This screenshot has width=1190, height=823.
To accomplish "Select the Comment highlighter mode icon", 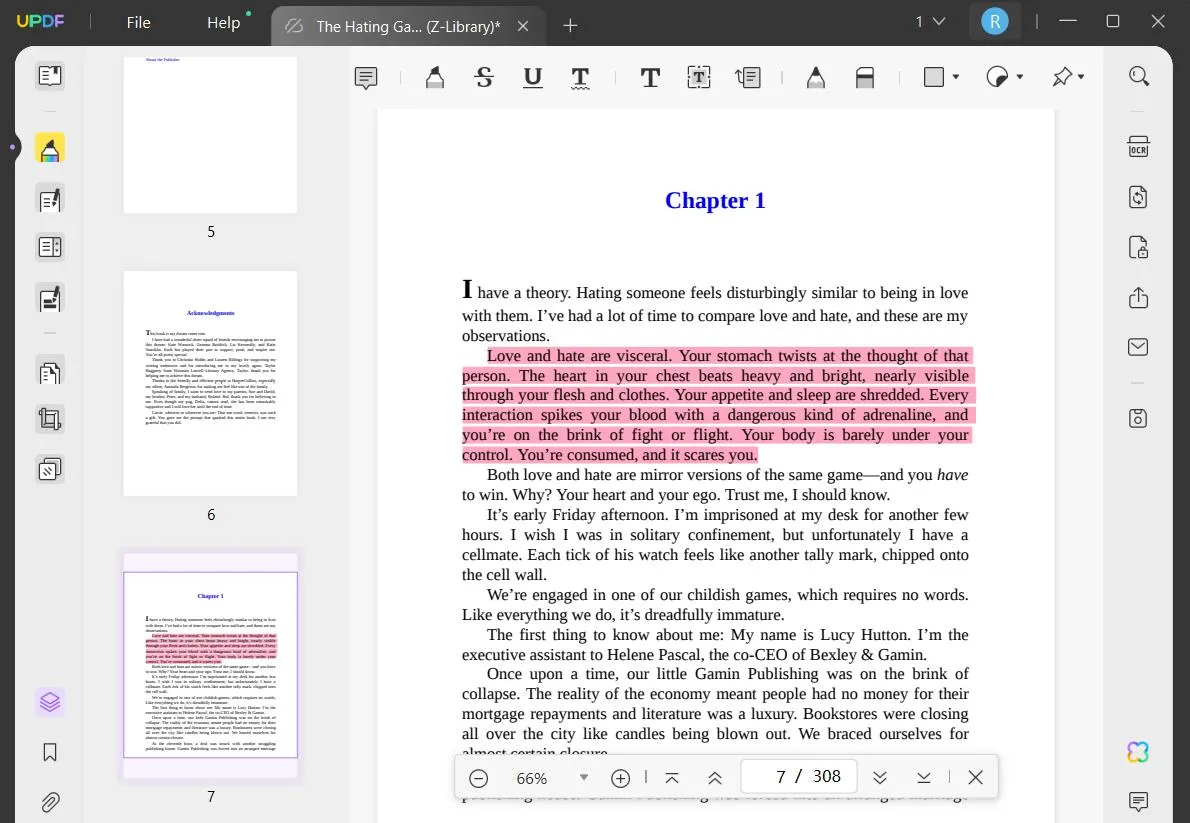I will pos(50,148).
